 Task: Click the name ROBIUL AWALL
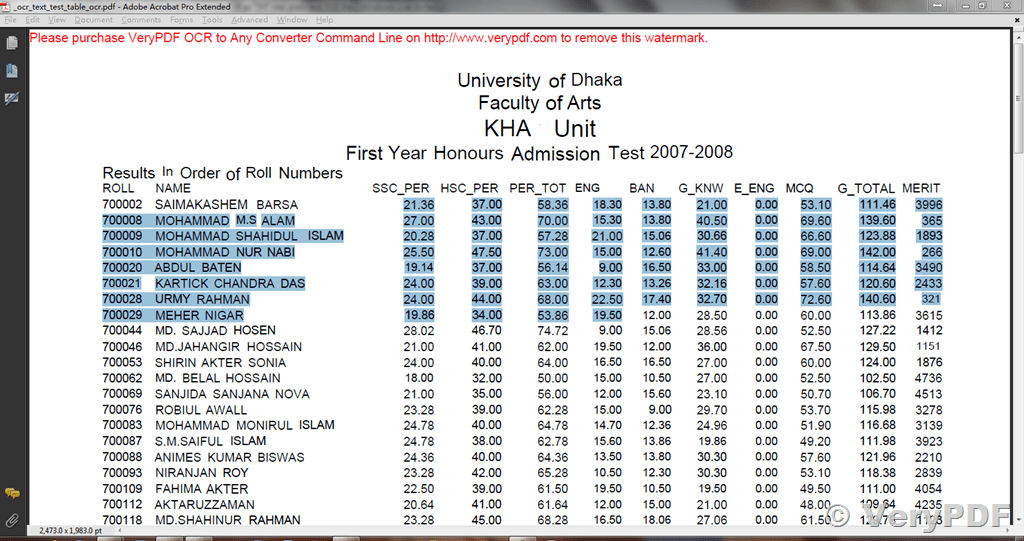(x=201, y=410)
